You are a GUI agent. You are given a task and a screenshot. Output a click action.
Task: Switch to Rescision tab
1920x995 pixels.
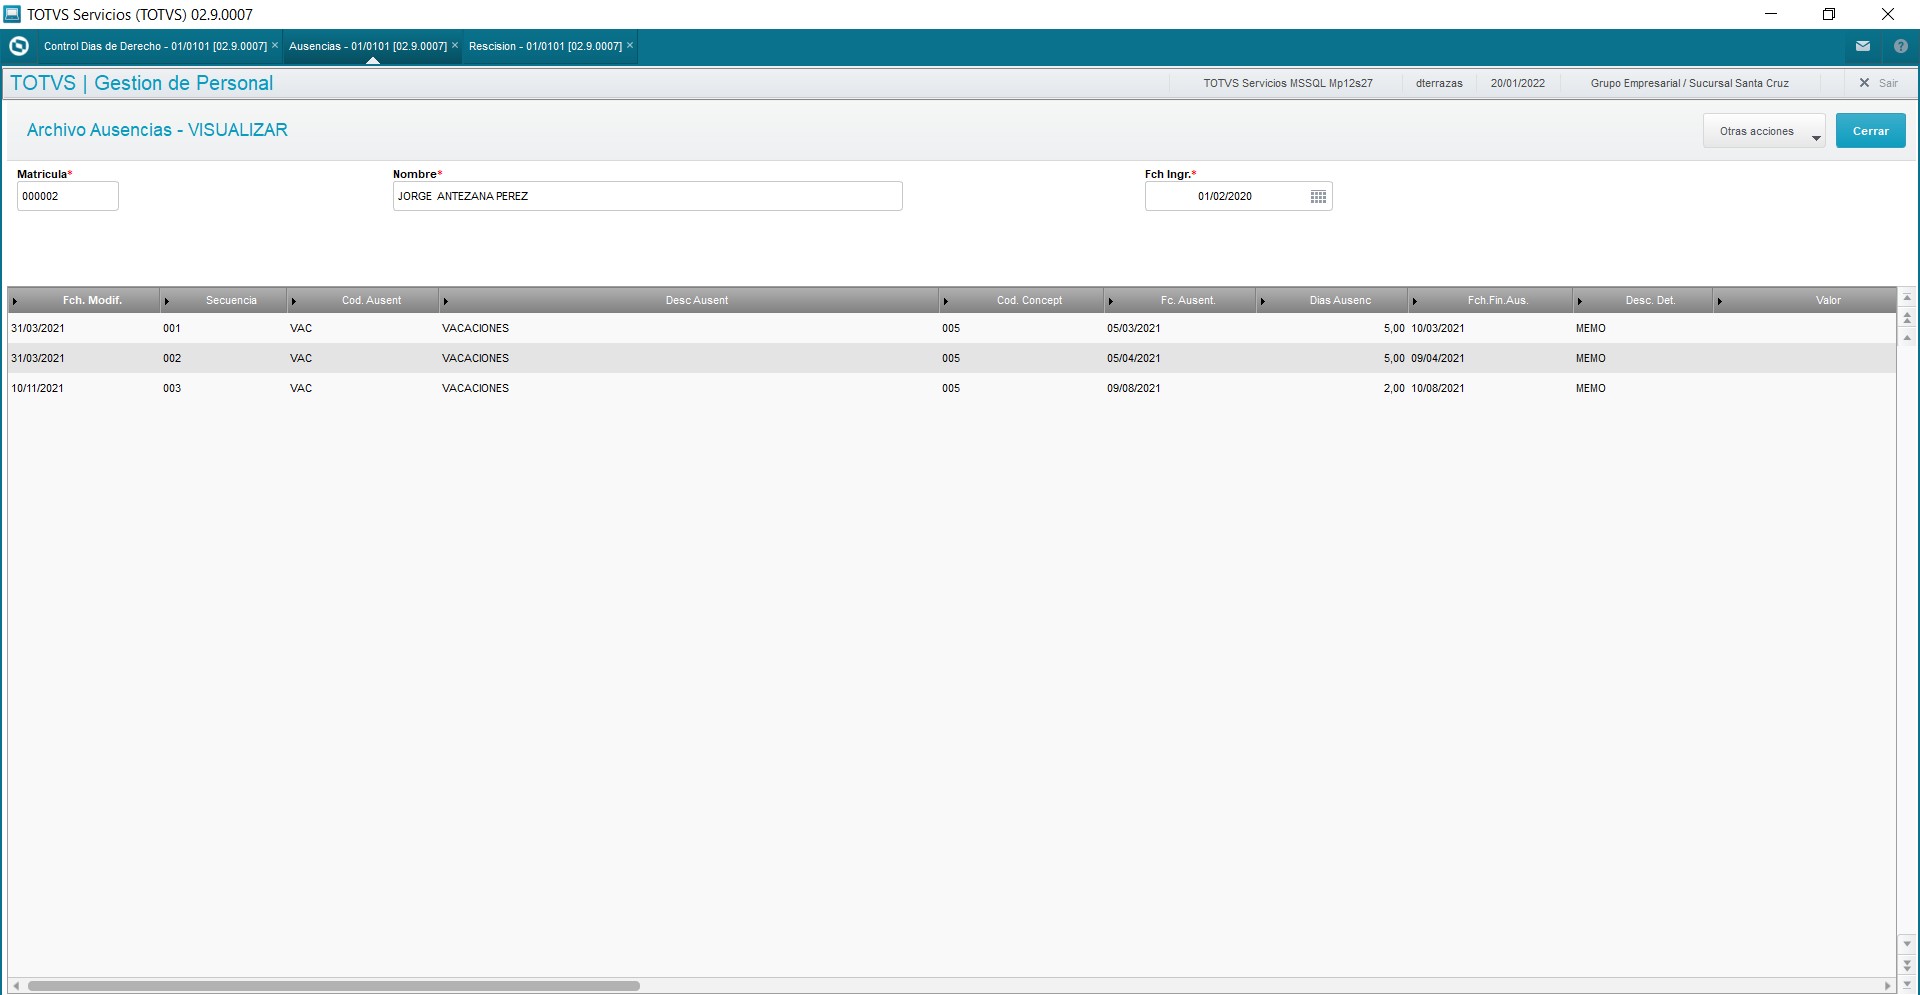pyautogui.click(x=545, y=46)
